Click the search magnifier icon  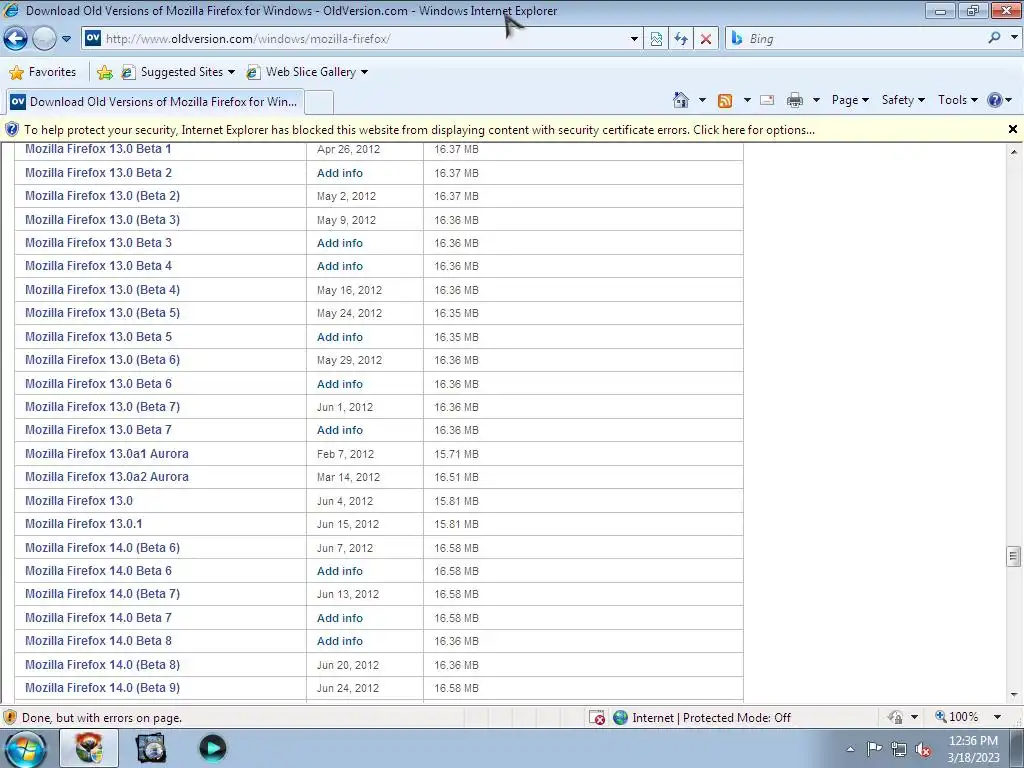(x=994, y=38)
